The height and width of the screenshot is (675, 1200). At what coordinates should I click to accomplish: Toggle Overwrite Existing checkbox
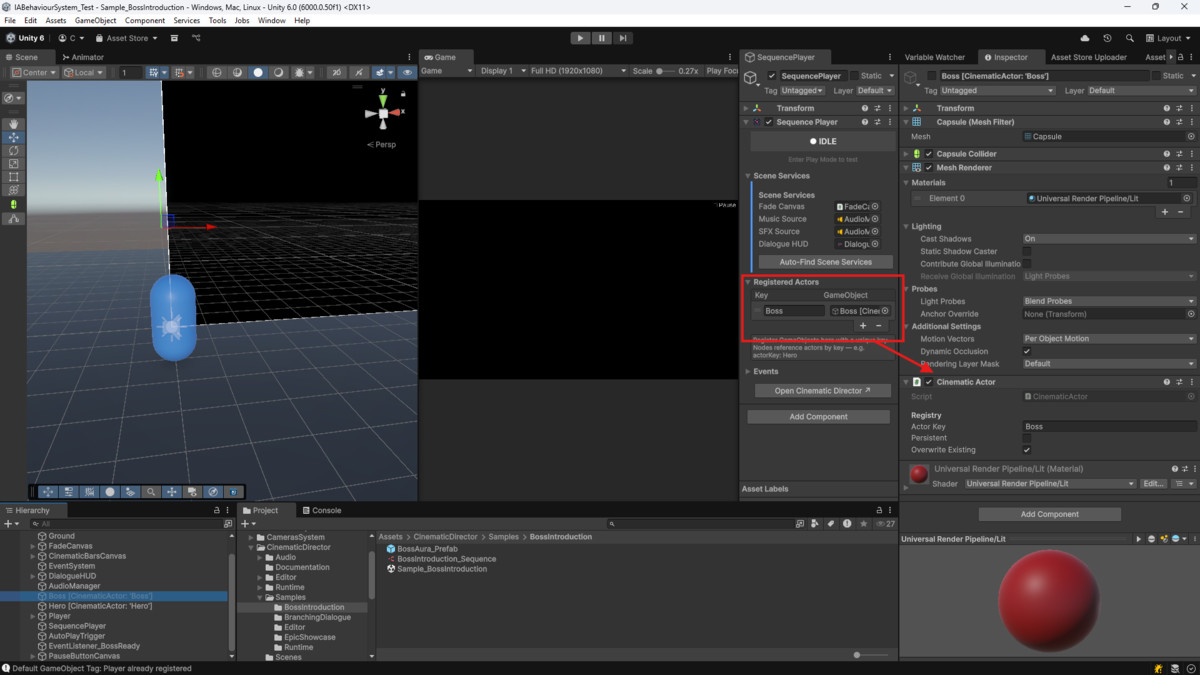click(1027, 450)
